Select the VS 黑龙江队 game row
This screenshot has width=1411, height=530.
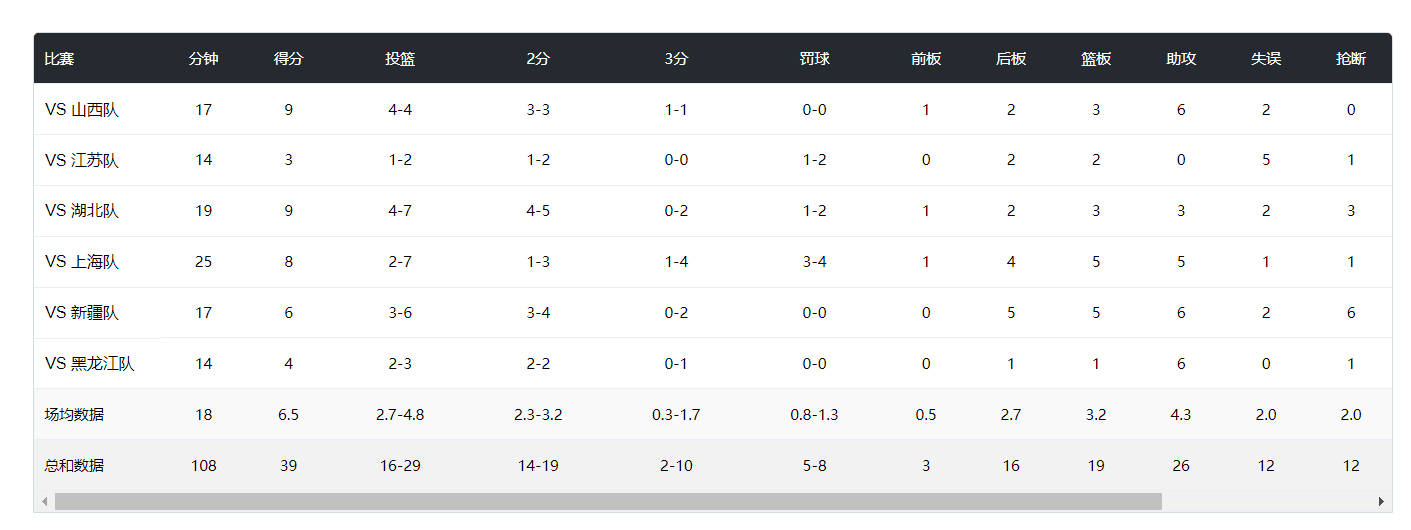pyautogui.click(x=90, y=364)
